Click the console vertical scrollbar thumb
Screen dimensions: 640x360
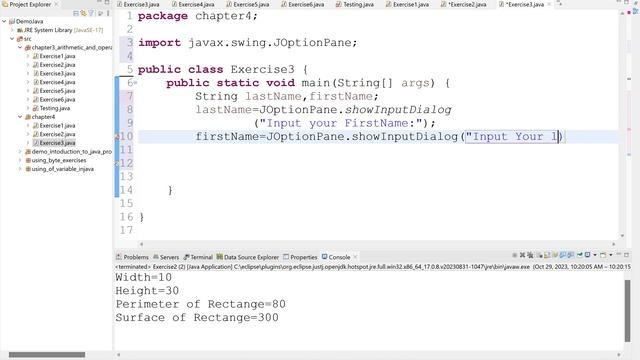coord(627,311)
